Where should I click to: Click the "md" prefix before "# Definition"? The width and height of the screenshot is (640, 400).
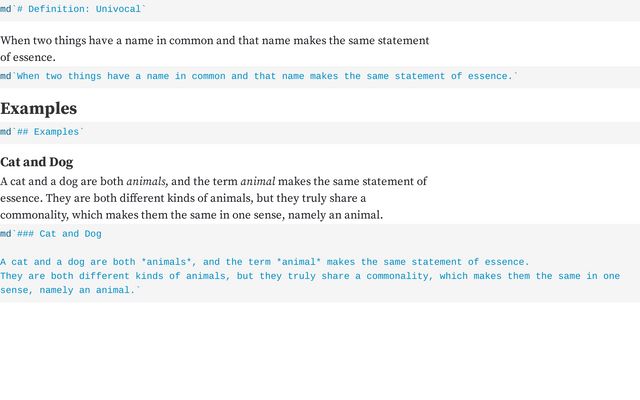6,9
